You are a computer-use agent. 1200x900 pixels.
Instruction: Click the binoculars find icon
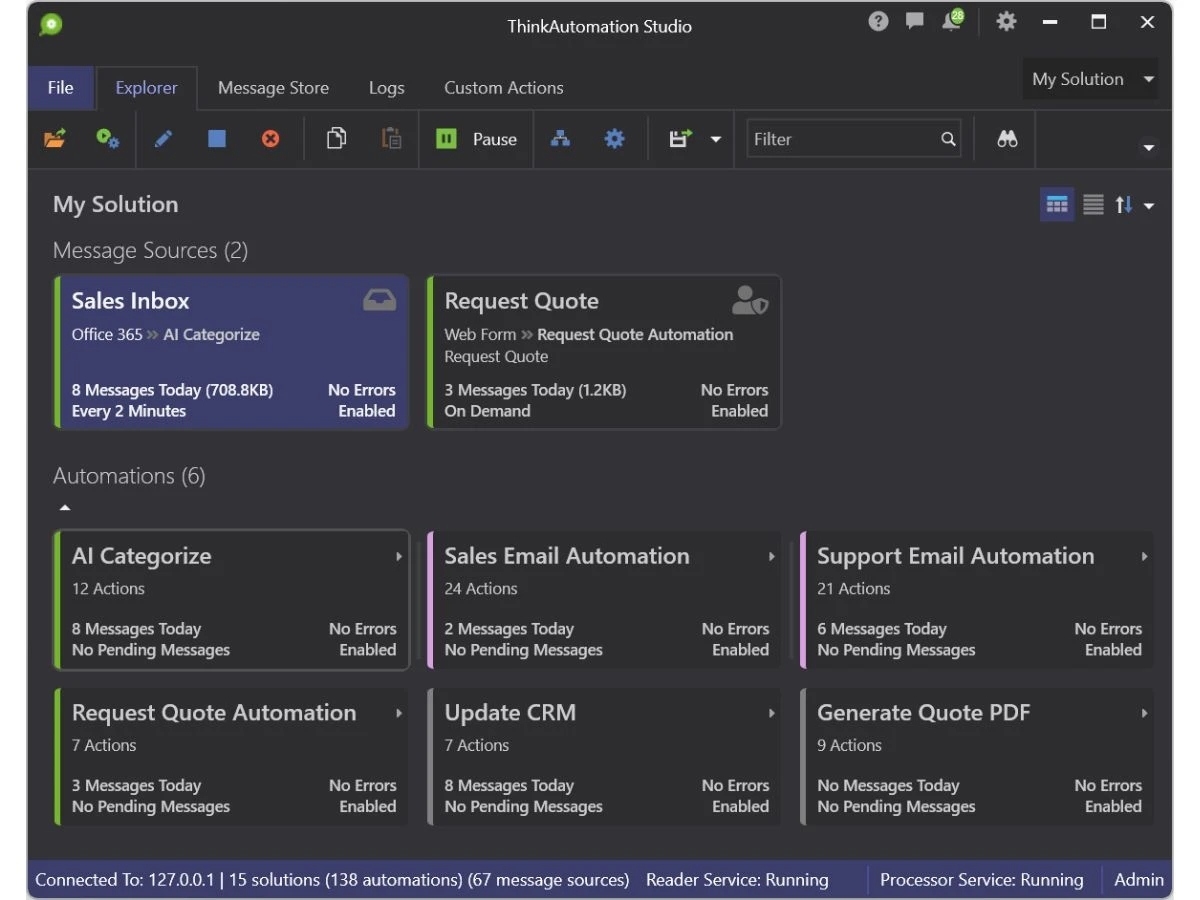point(1007,139)
